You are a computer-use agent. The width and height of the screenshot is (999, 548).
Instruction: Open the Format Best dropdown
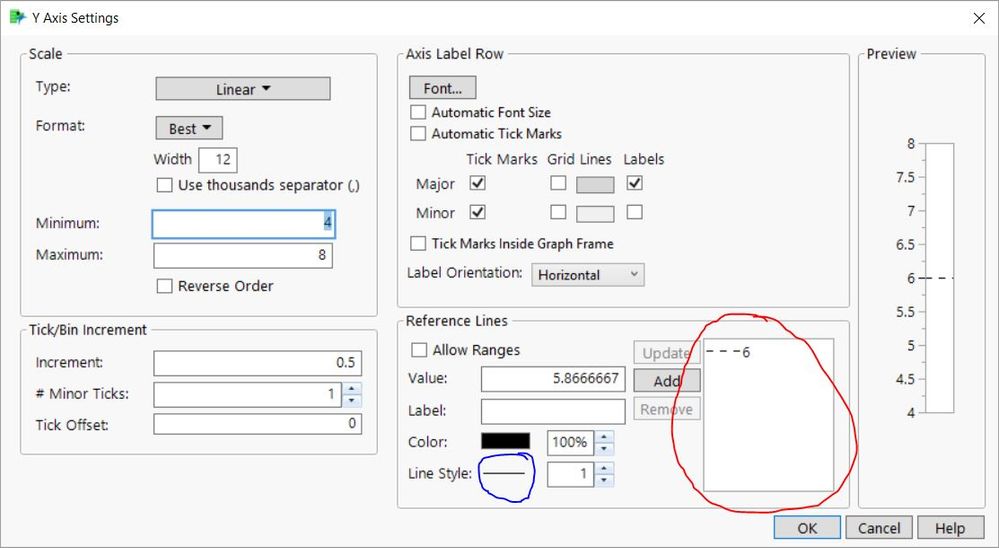pyautogui.click(x=189, y=128)
